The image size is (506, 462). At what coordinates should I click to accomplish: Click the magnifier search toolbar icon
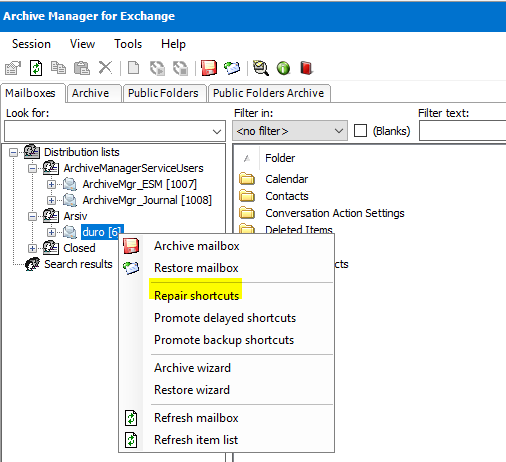coord(261,68)
